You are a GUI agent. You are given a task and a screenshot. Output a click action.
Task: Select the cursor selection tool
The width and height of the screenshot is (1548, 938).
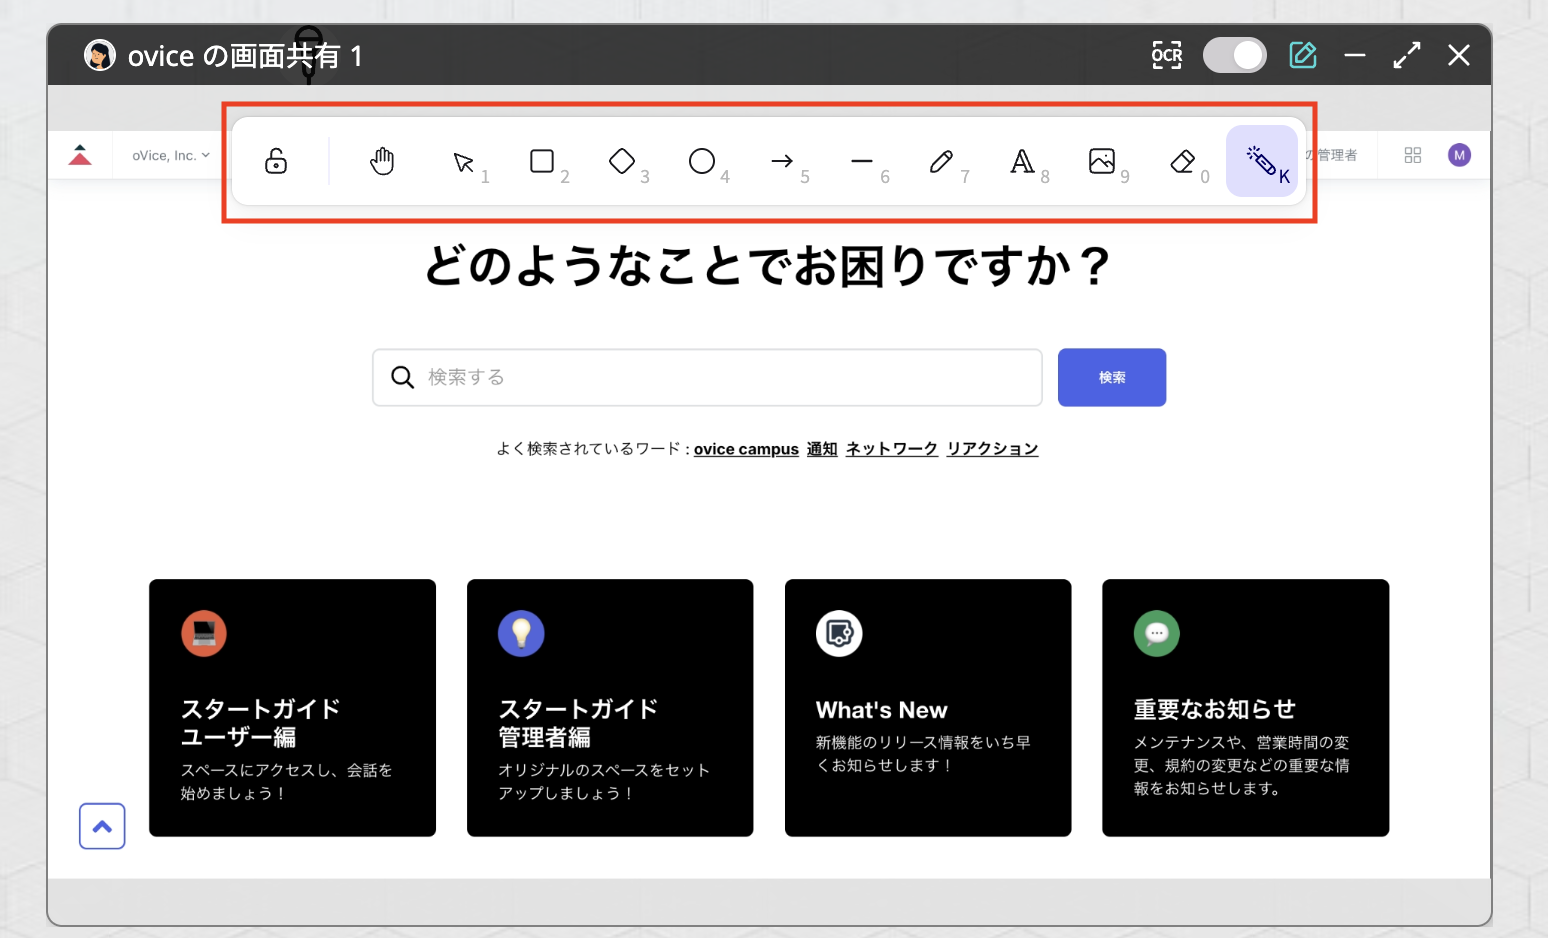[463, 161]
